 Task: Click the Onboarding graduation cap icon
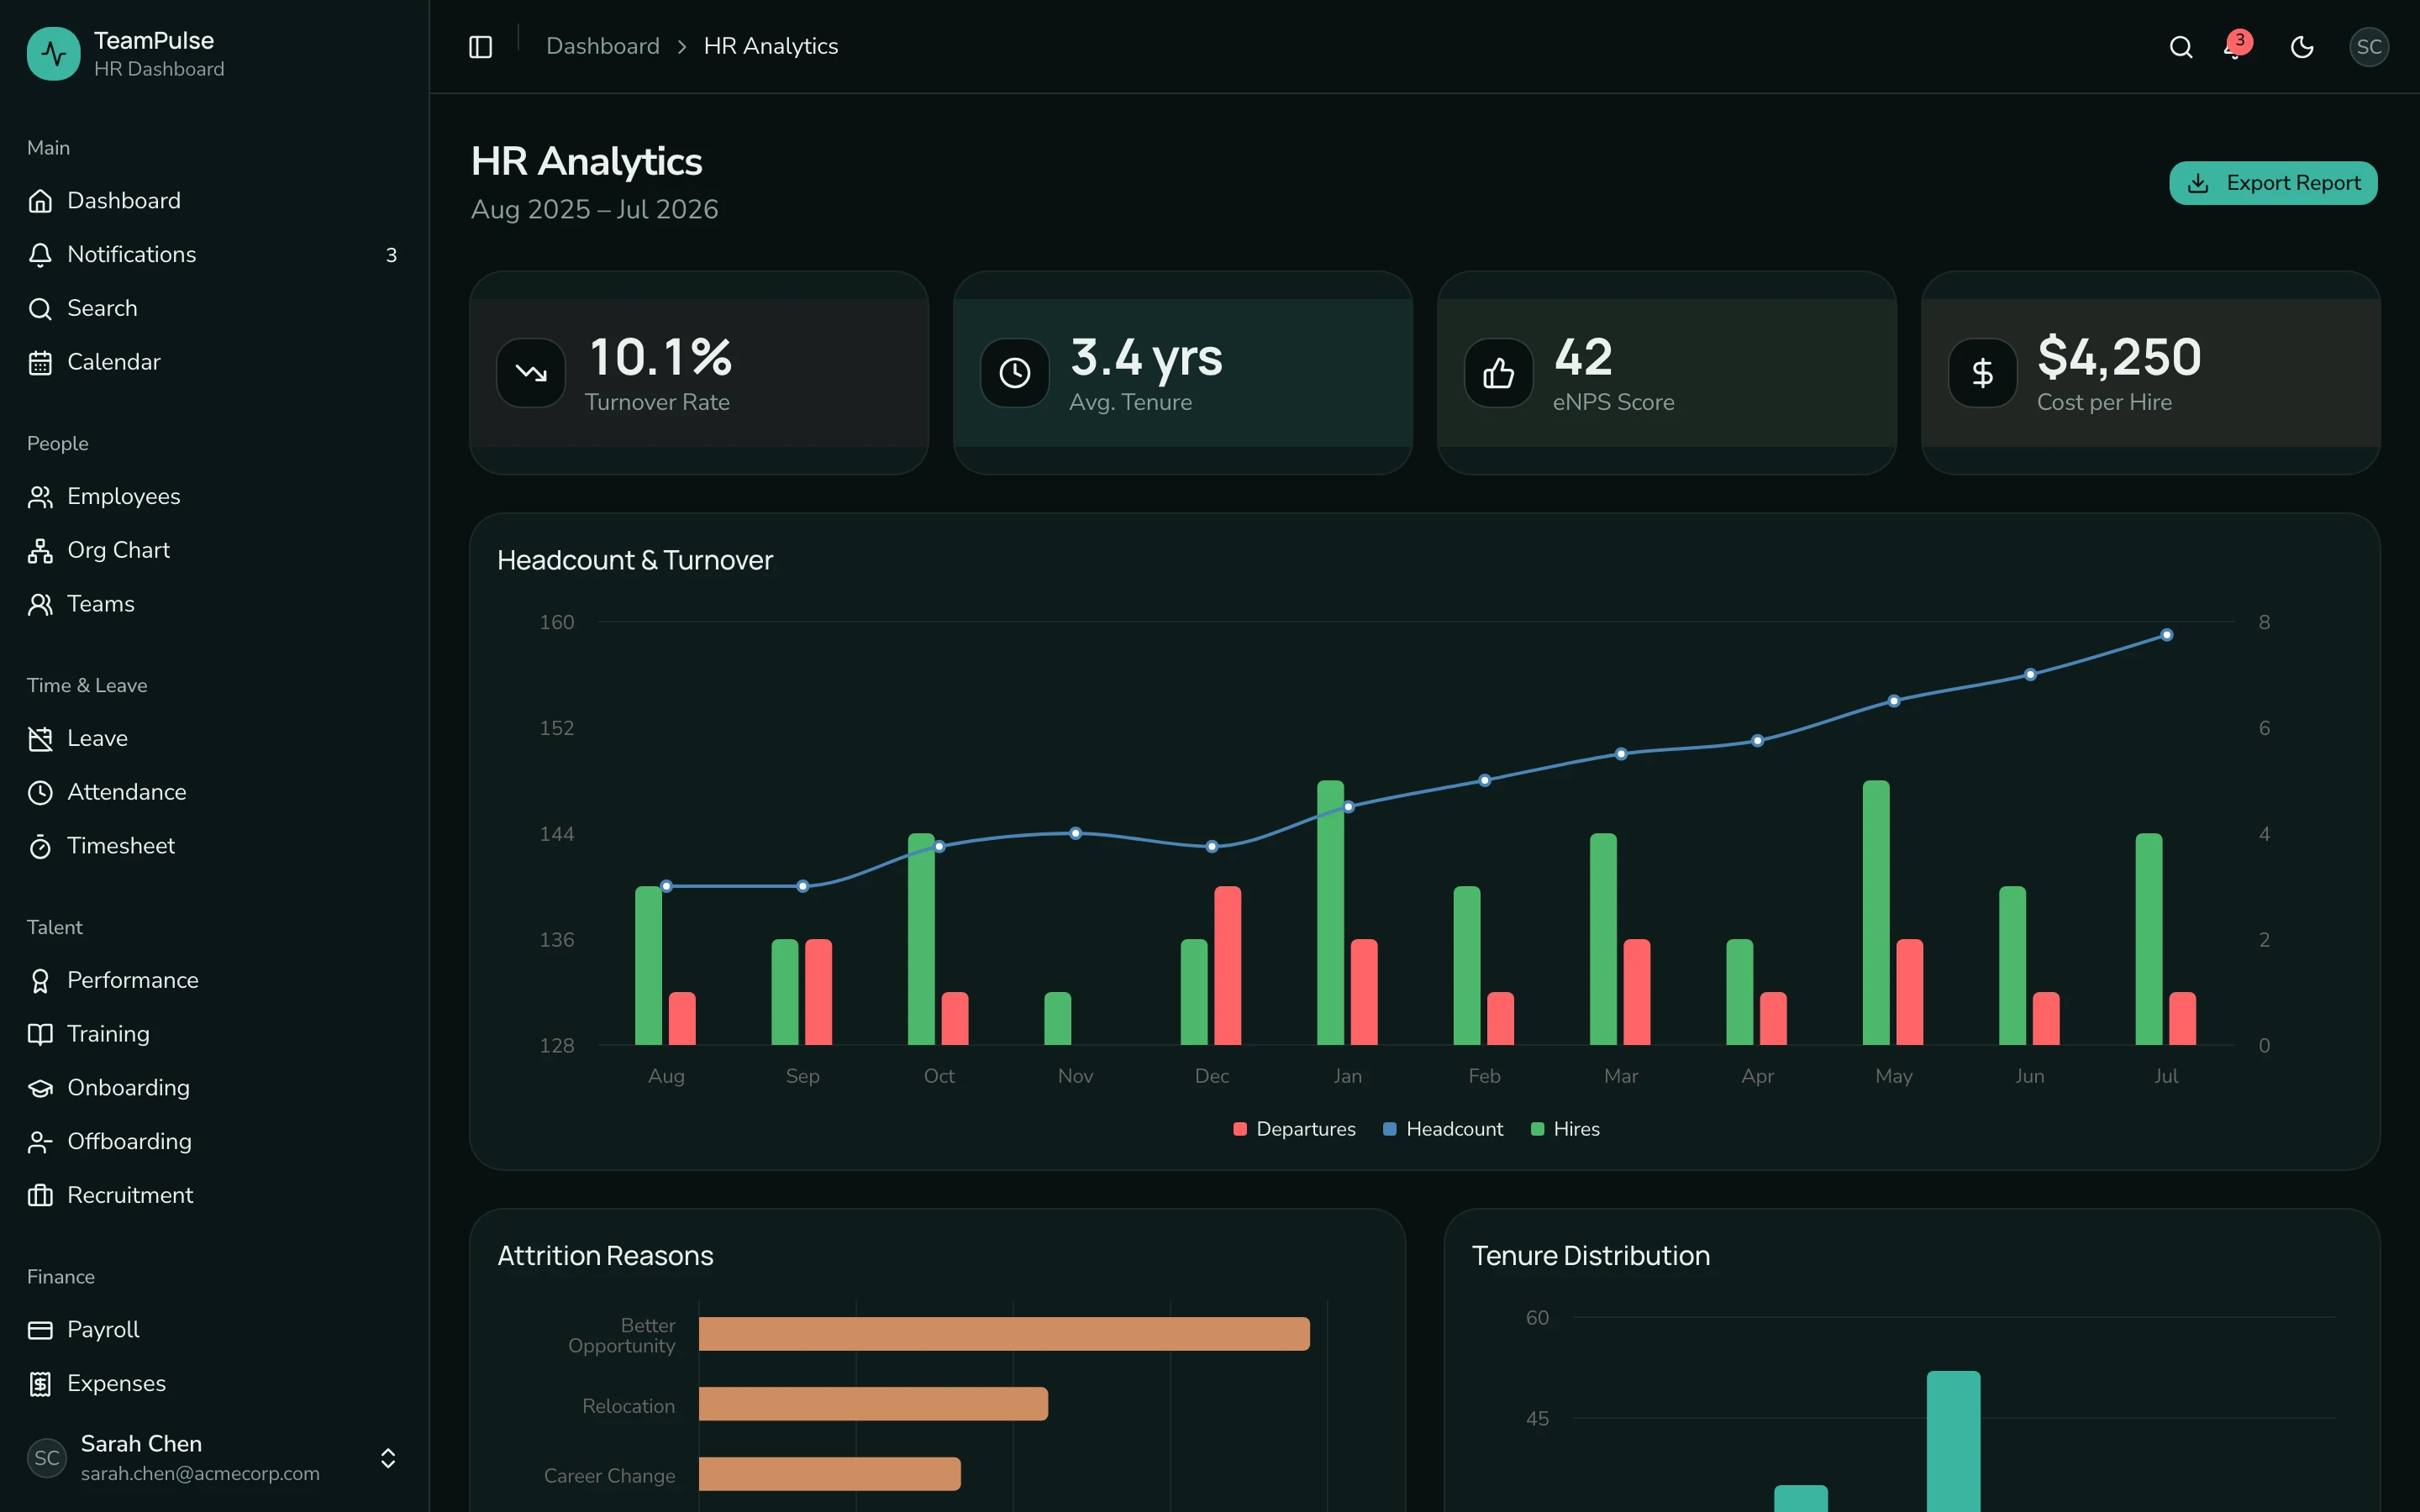point(40,1089)
